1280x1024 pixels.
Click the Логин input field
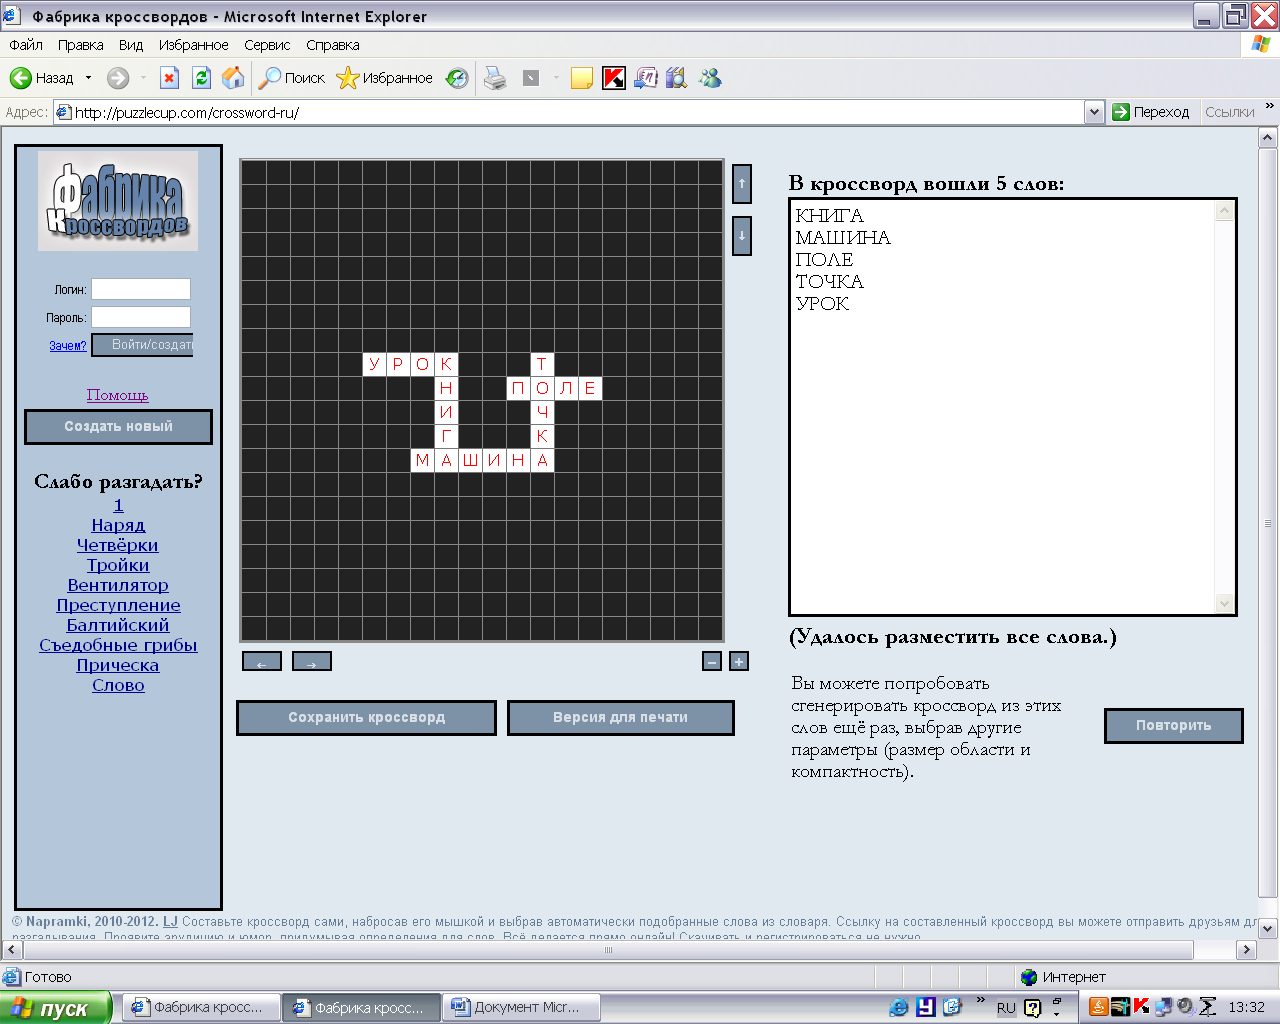coord(141,289)
